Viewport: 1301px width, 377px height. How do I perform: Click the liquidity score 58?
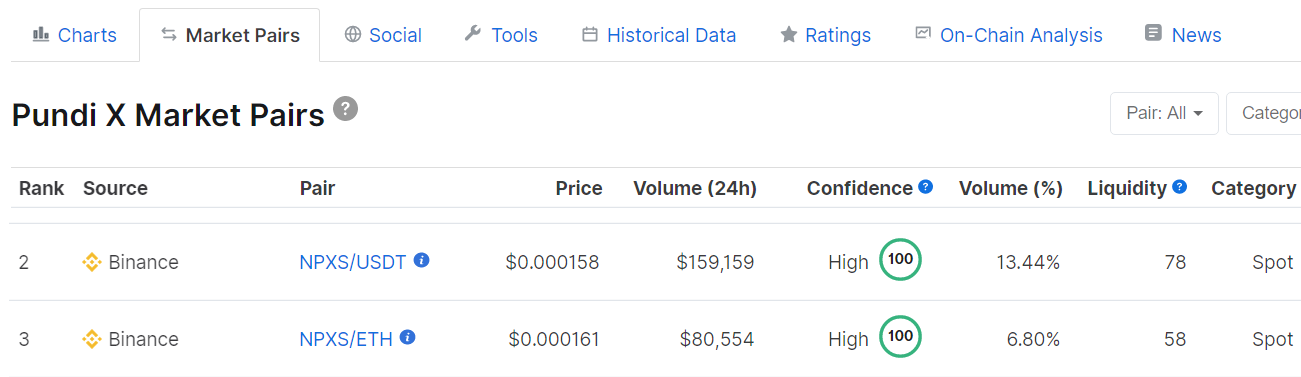click(1175, 339)
